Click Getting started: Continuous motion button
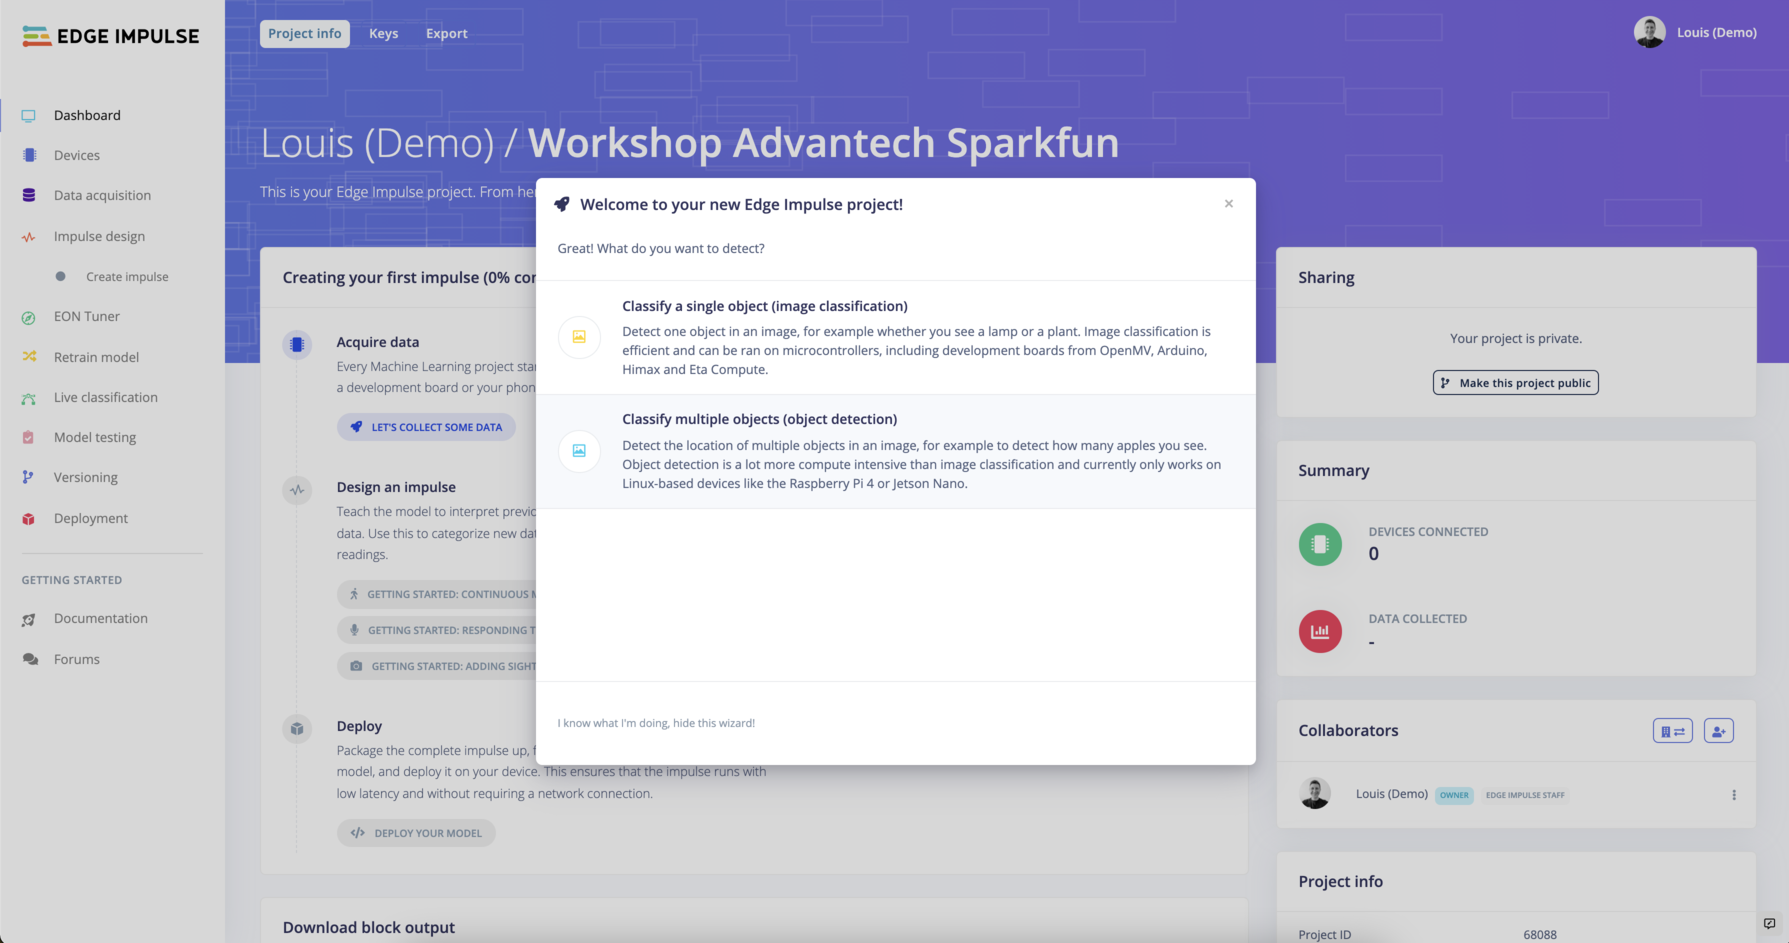1789x943 pixels. [x=437, y=594]
